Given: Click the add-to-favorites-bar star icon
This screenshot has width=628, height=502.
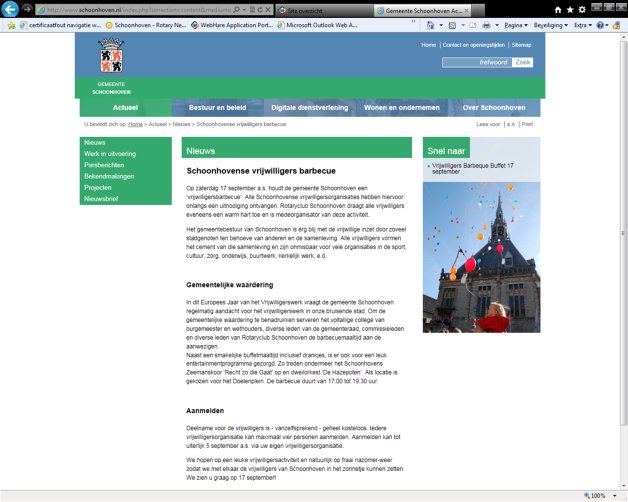Looking at the screenshot, I should [x=12, y=25].
